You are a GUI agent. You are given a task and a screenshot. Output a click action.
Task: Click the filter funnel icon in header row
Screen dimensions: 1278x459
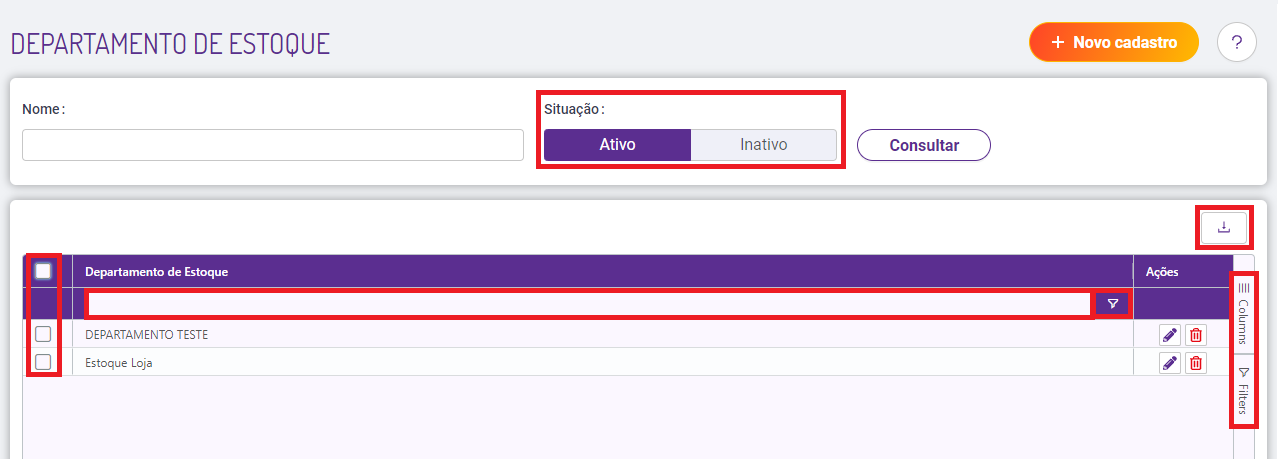click(1112, 303)
